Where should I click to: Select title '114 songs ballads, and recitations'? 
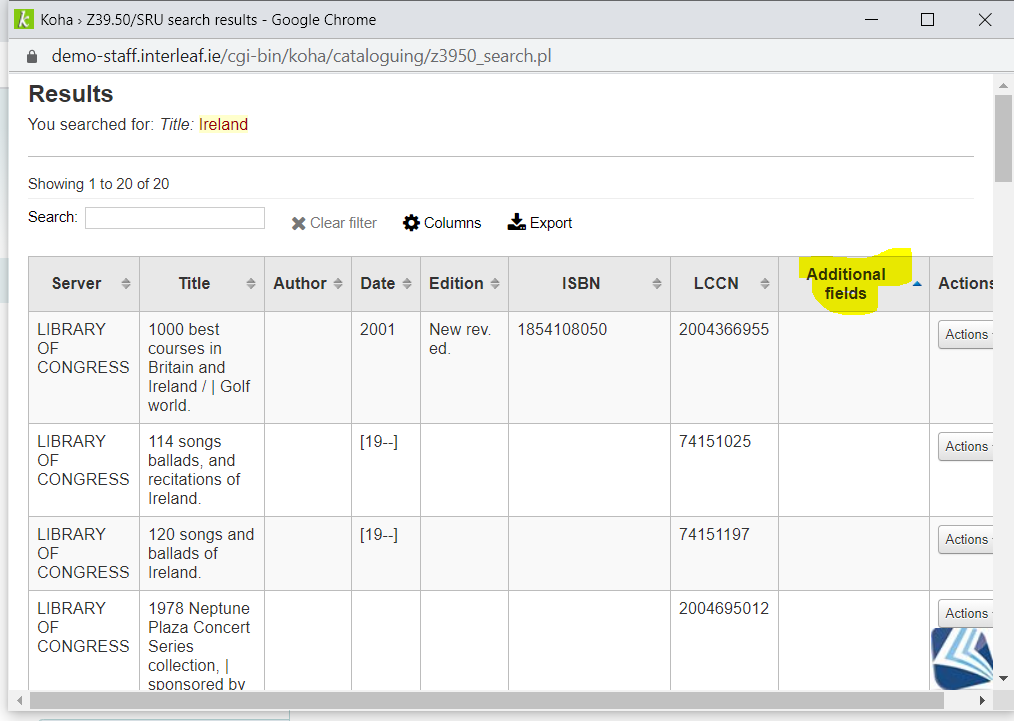(x=193, y=470)
